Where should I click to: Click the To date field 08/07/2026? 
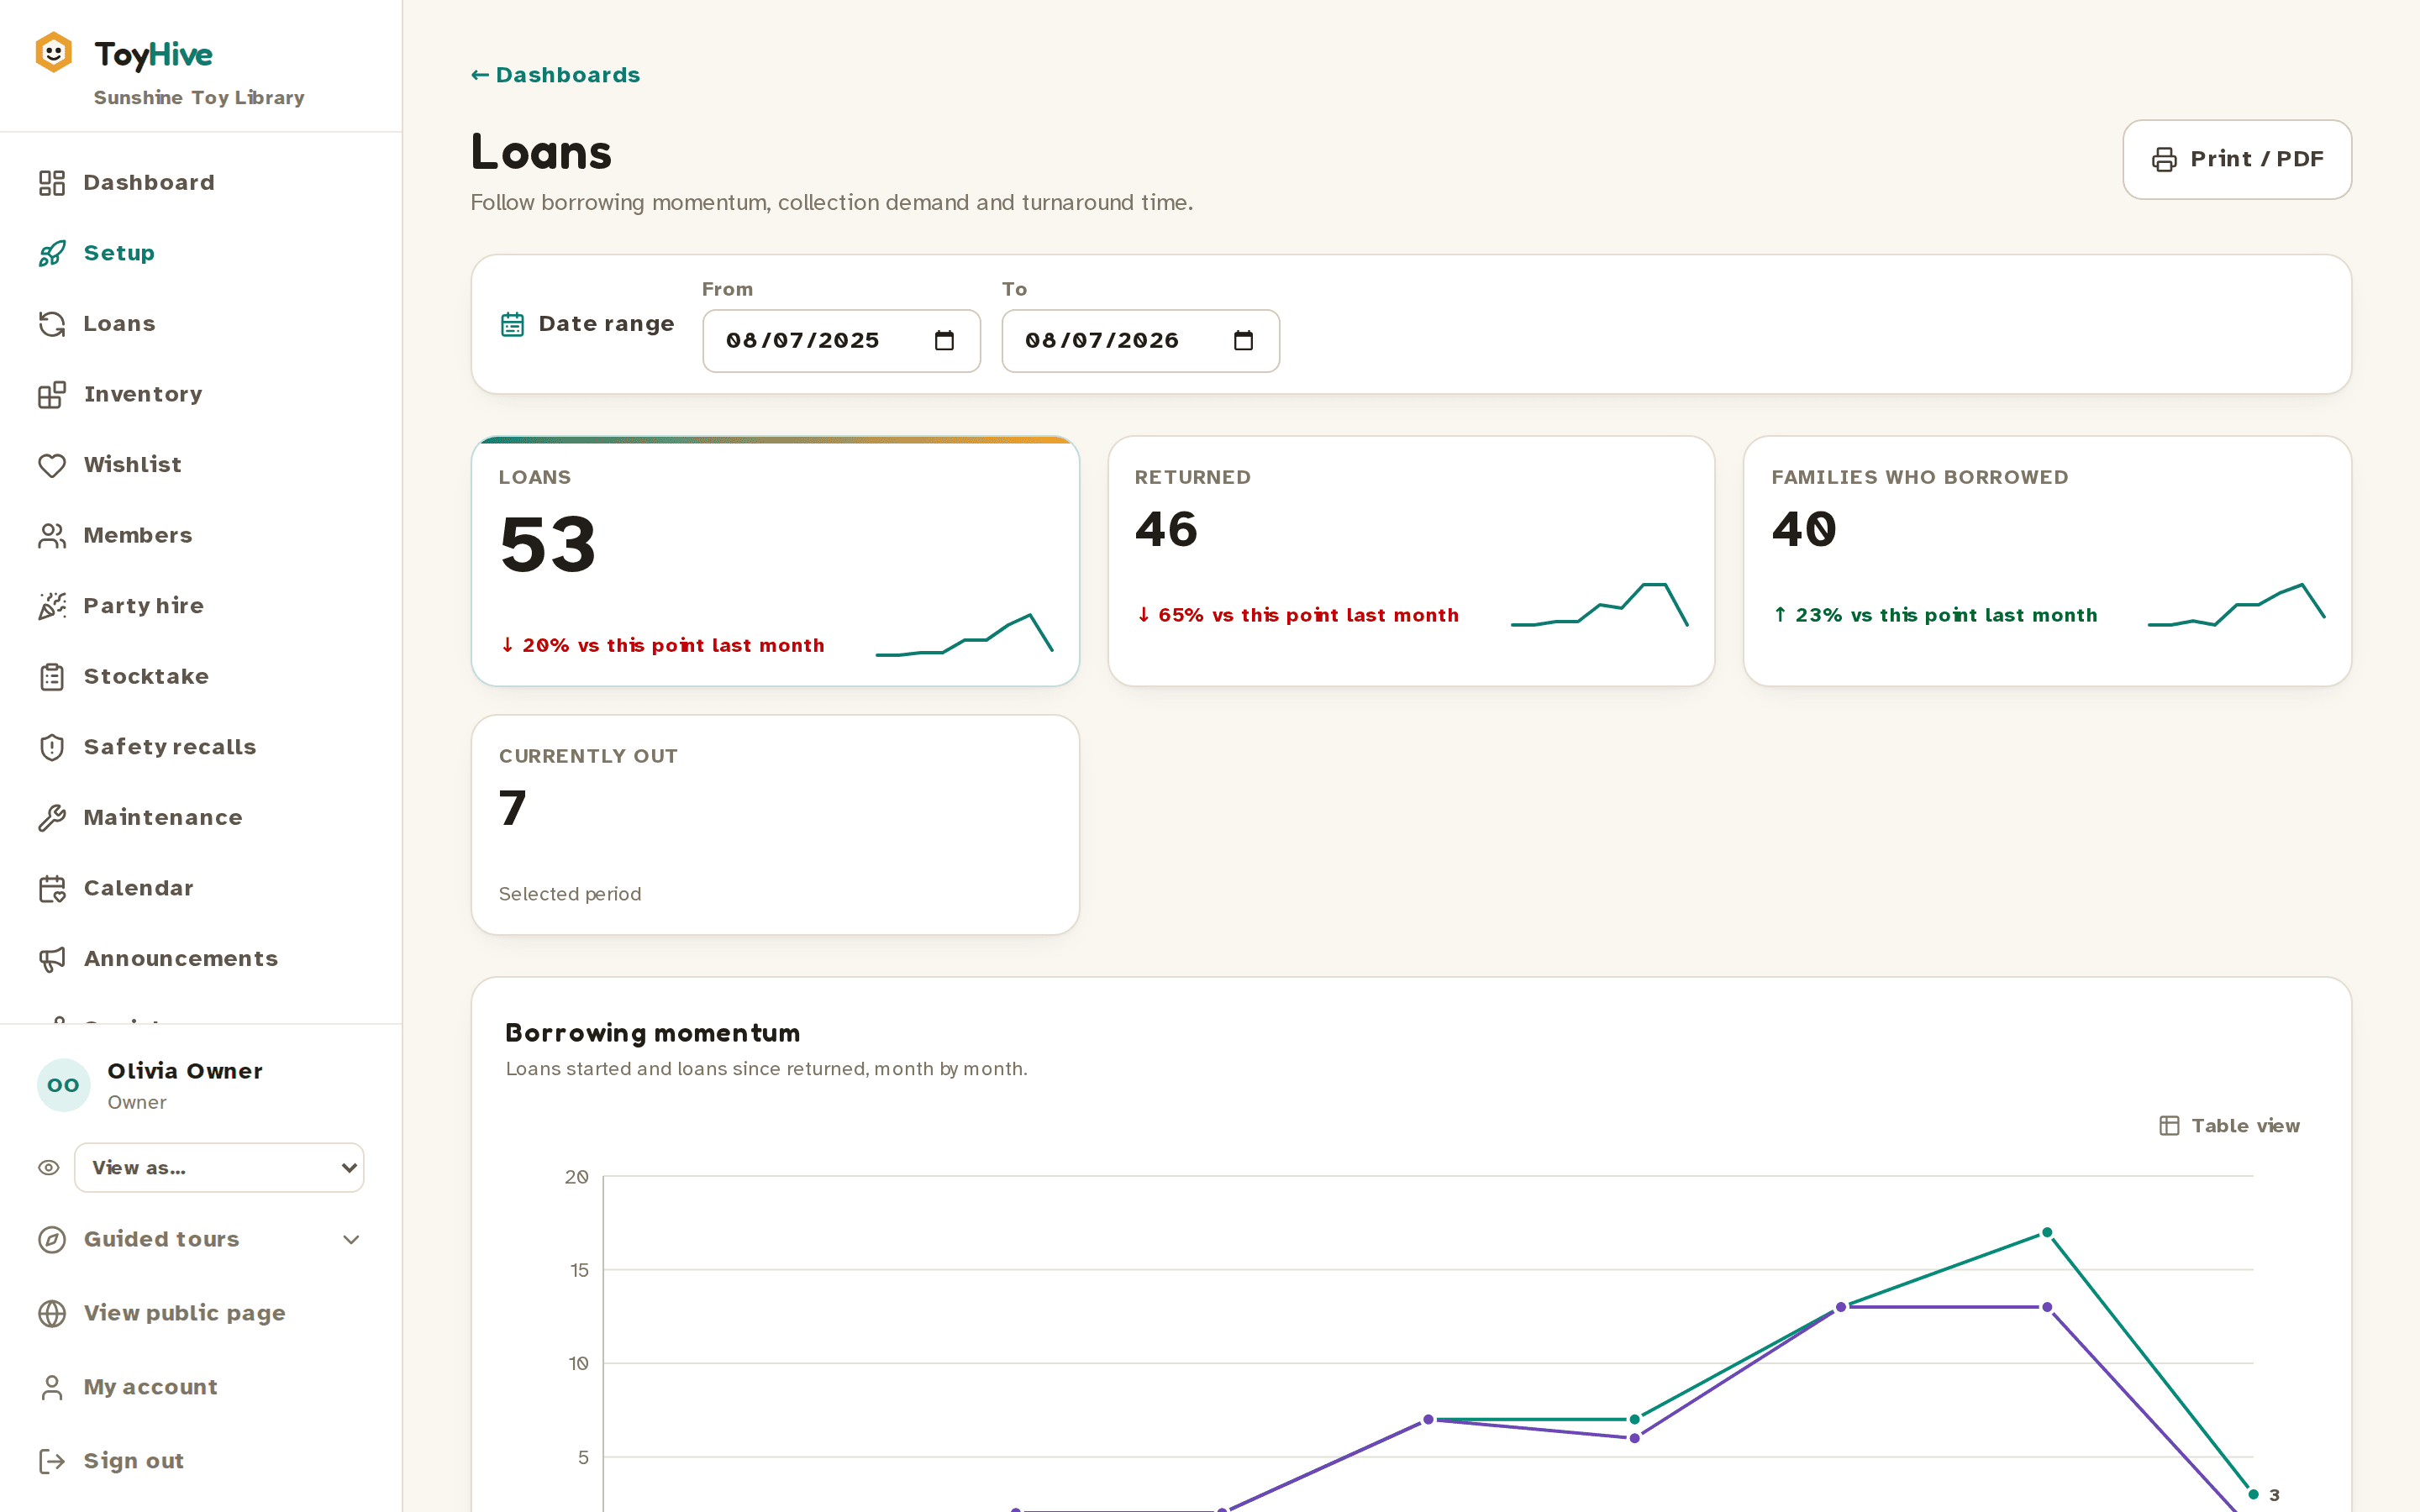point(1140,341)
